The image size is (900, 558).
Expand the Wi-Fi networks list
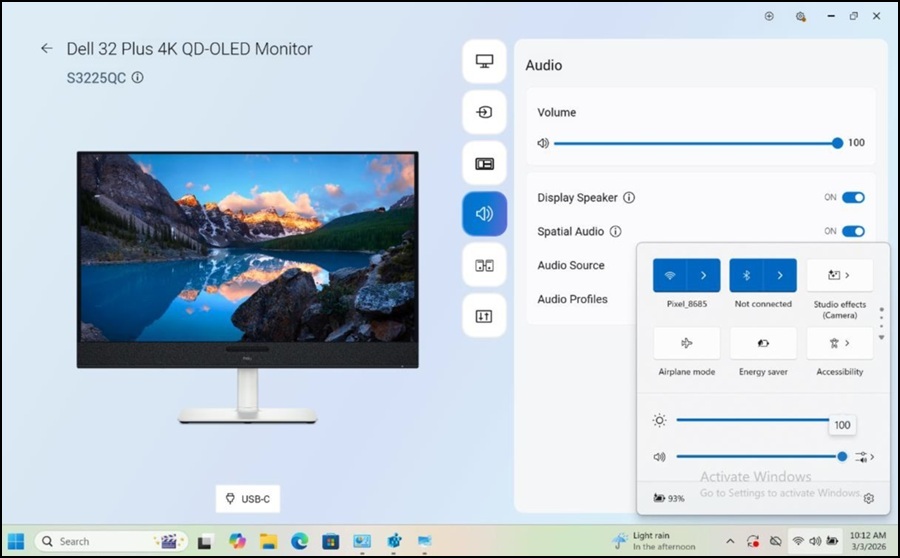pos(703,276)
